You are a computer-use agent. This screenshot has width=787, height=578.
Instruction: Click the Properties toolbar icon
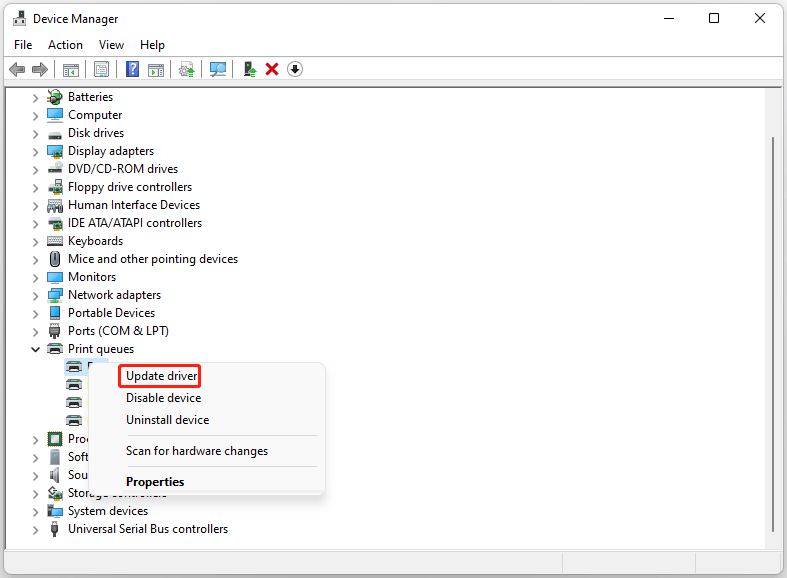tap(101, 69)
